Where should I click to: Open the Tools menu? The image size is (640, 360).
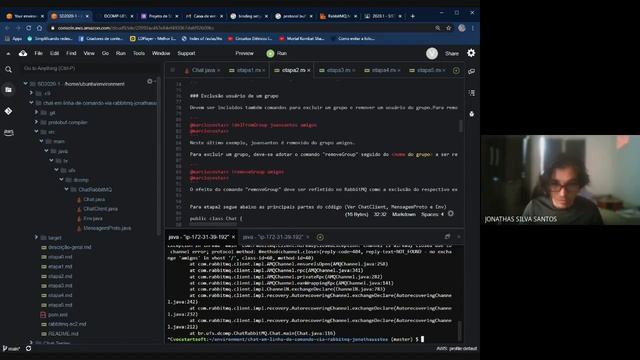(x=138, y=53)
